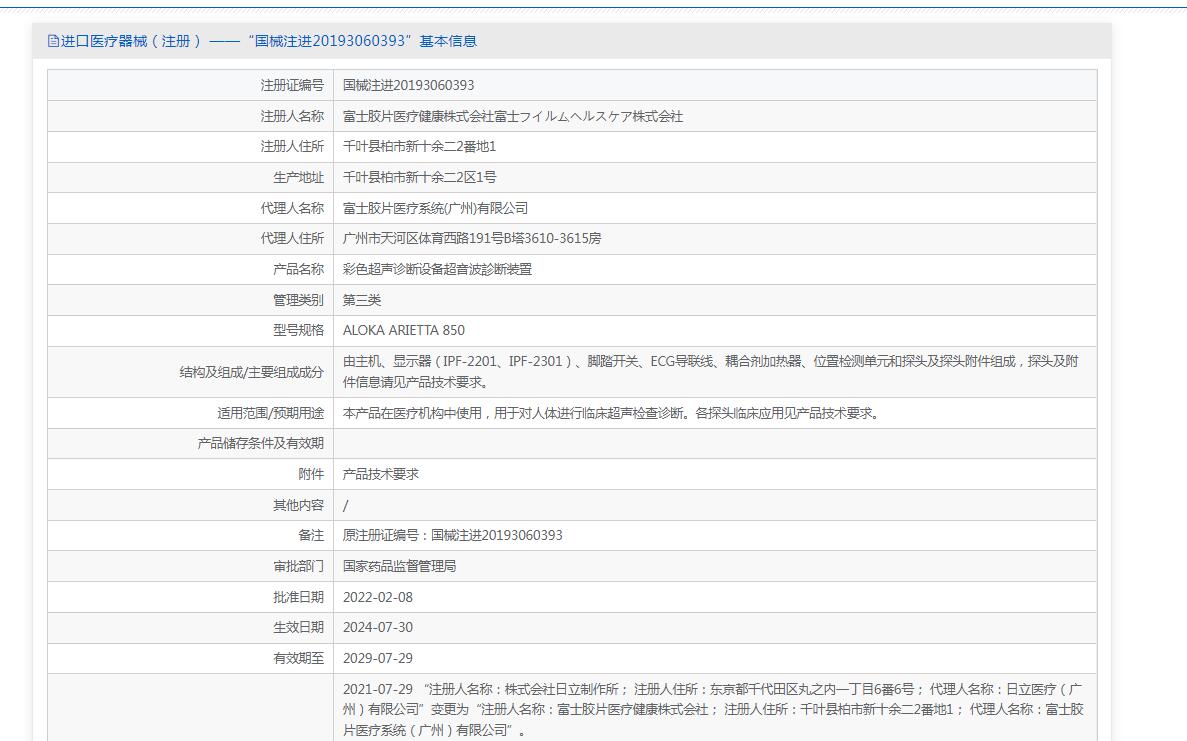
Task: Select the 产品储存条件及有效期 label
Action: (260, 443)
